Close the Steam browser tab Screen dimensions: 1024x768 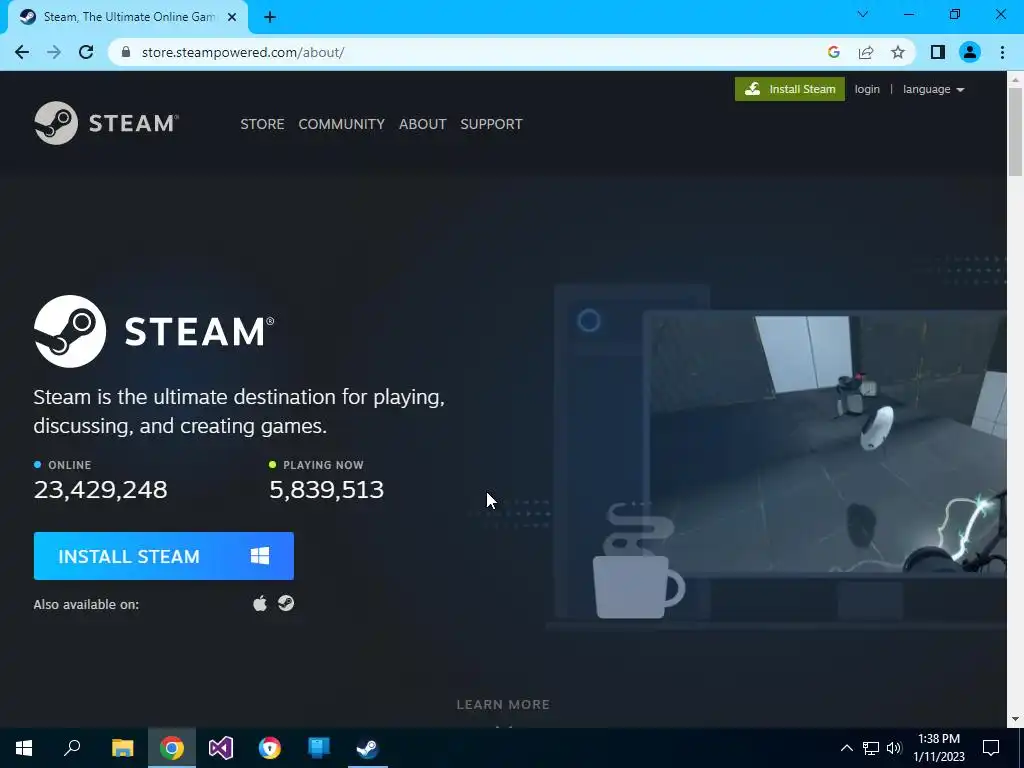pyautogui.click(x=232, y=17)
